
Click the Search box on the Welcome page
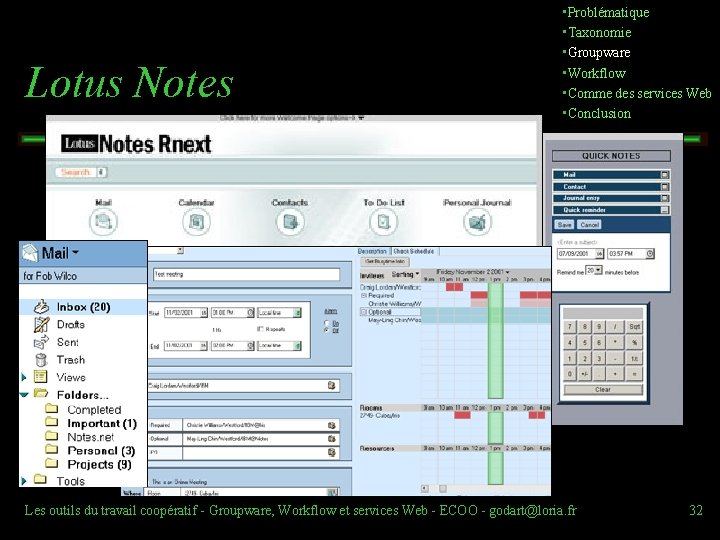[76, 172]
